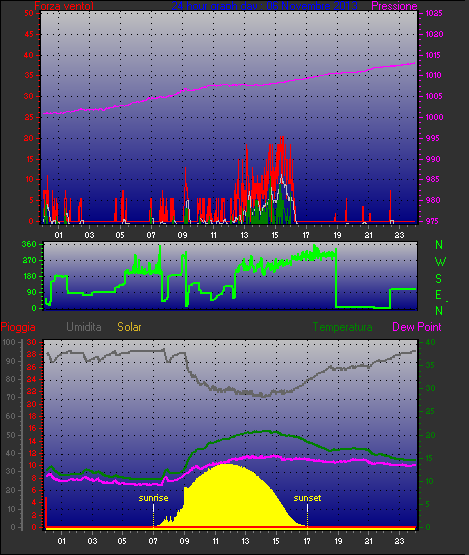This screenshot has height=555, width=469.
Task: Click the S compass direction label
Action: tap(439, 279)
